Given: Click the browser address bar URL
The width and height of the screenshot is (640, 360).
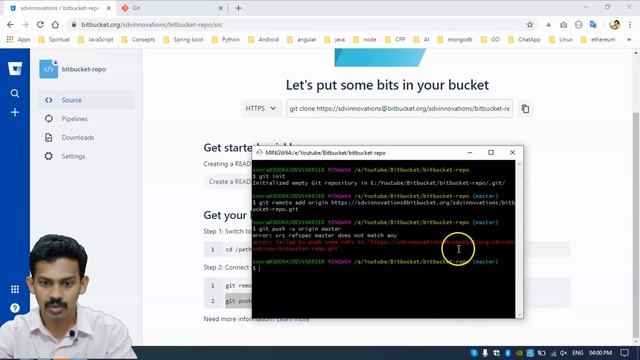Looking at the screenshot, I should [152, 25].
